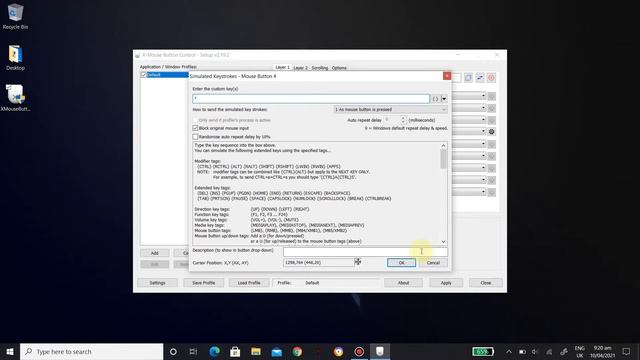The image size is (640, 360).
Task: Open the Action Center notifications icon
Action: coord(626,351)
